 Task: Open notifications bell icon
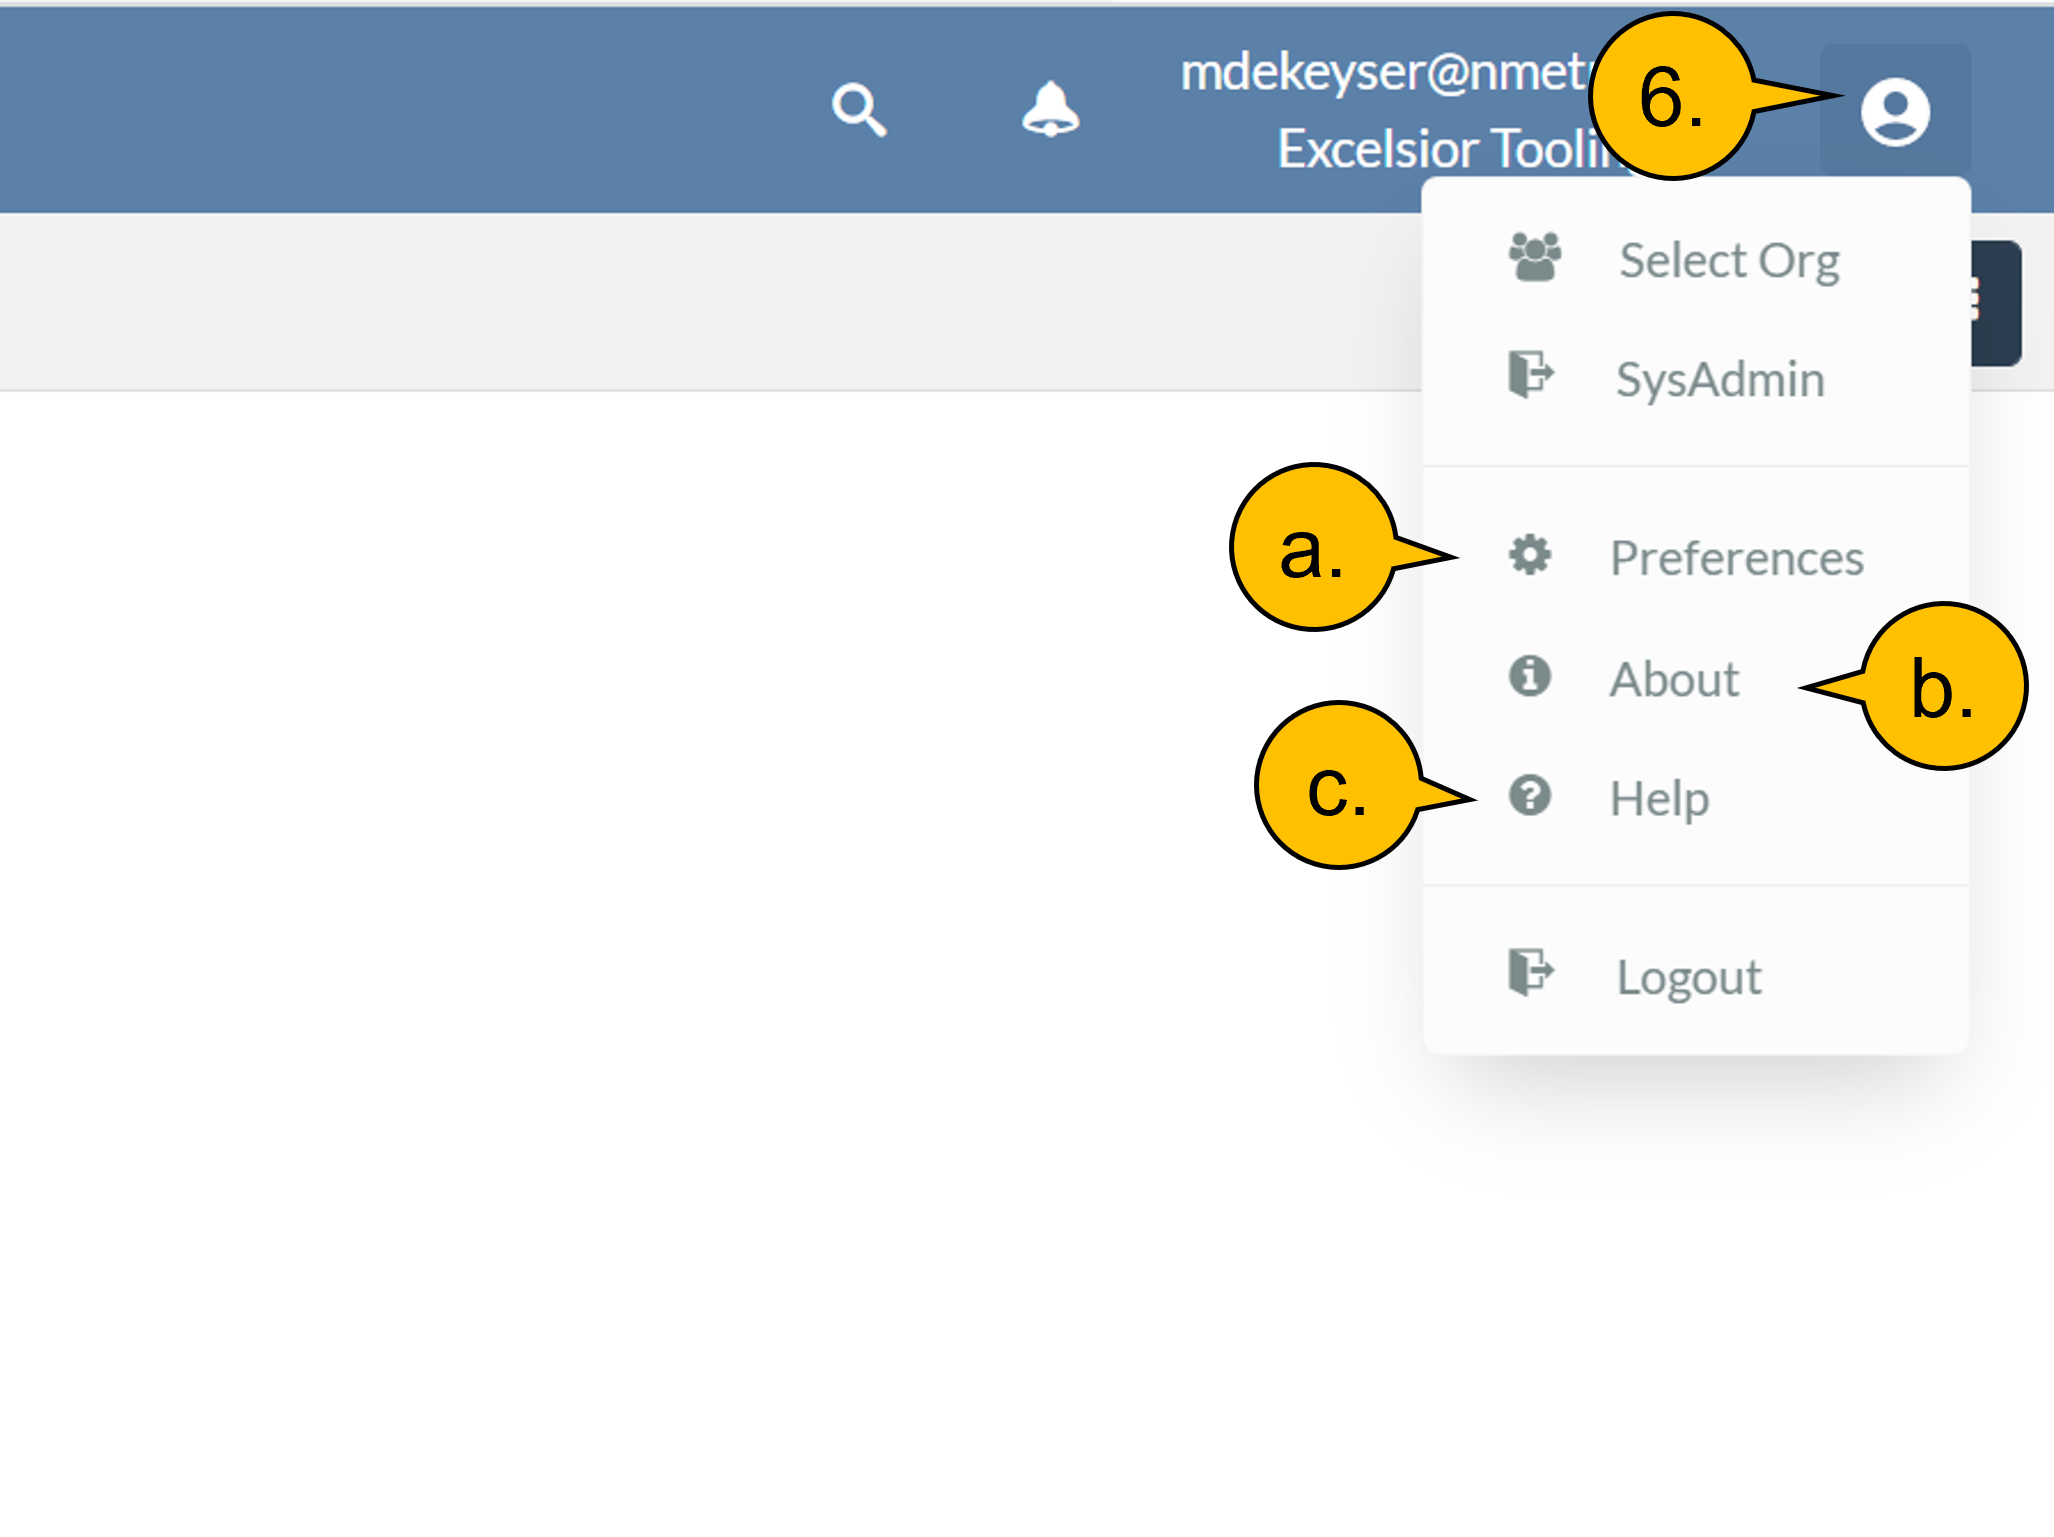tap(1050, 108)
